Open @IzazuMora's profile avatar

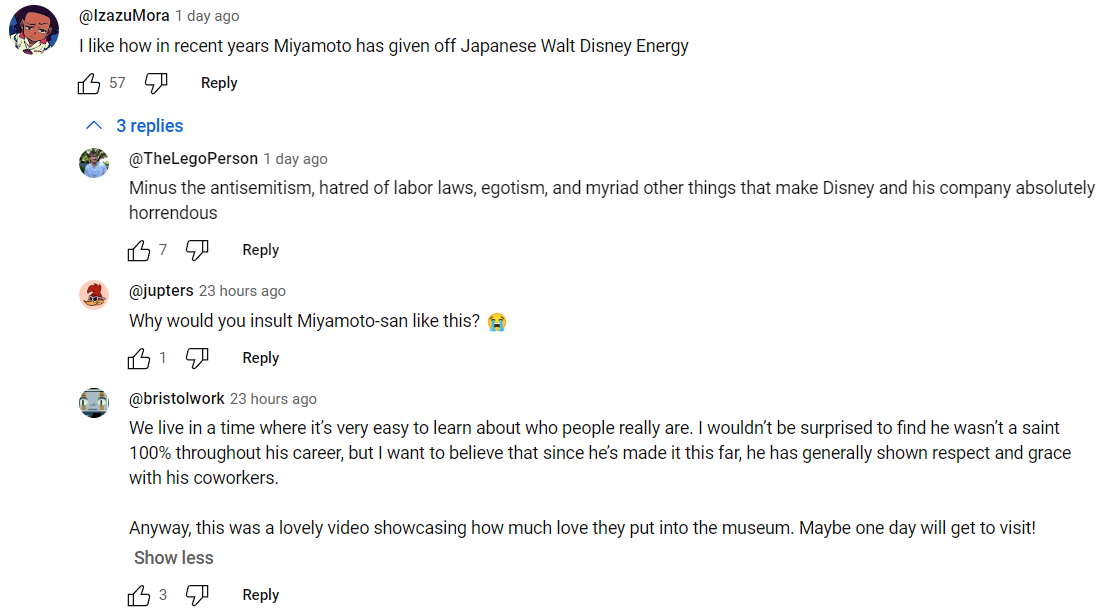(34, 30)
